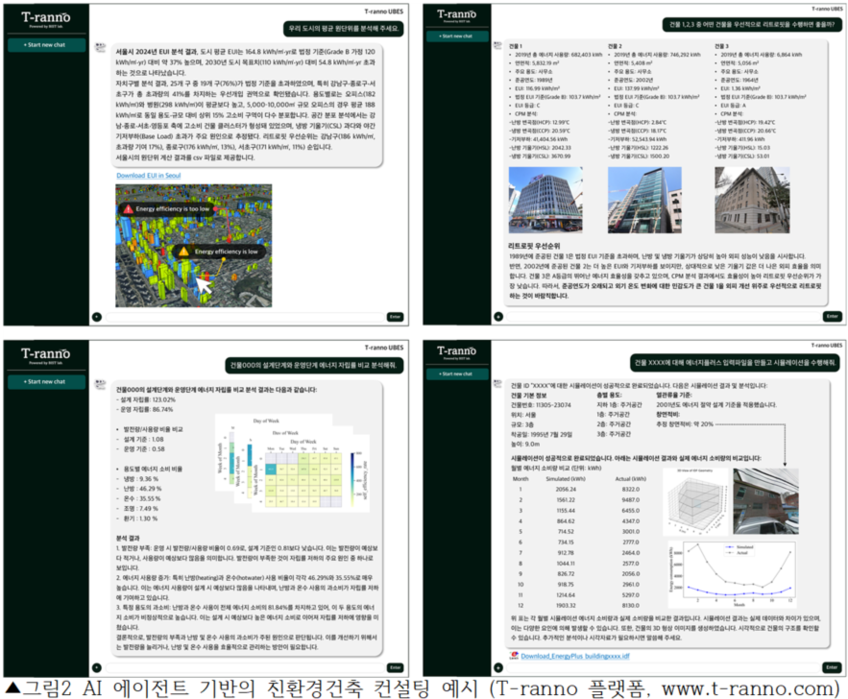Focus the message input in the EnergyPlus simulation chat
Image resolution: width=848 pixels, height=699 pixels.
[x=664, y=668]
